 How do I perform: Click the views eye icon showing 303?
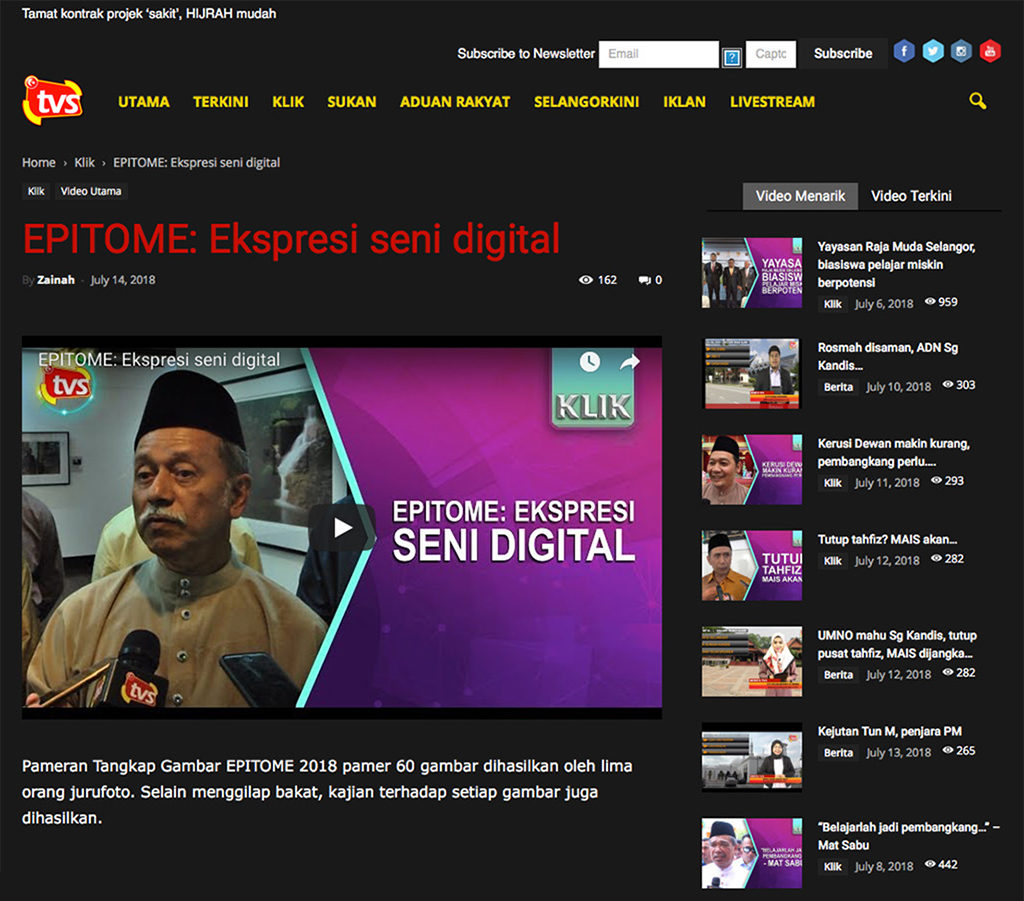tap(948, 385)
